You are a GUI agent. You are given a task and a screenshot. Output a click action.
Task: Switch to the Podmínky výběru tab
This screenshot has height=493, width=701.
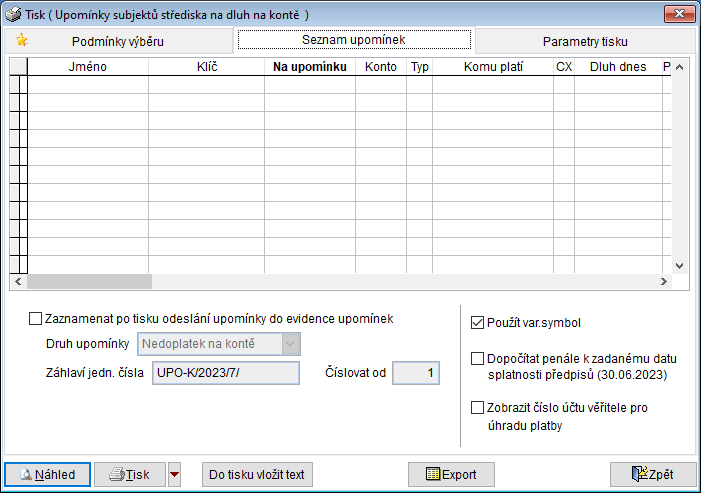coord(118,42)
